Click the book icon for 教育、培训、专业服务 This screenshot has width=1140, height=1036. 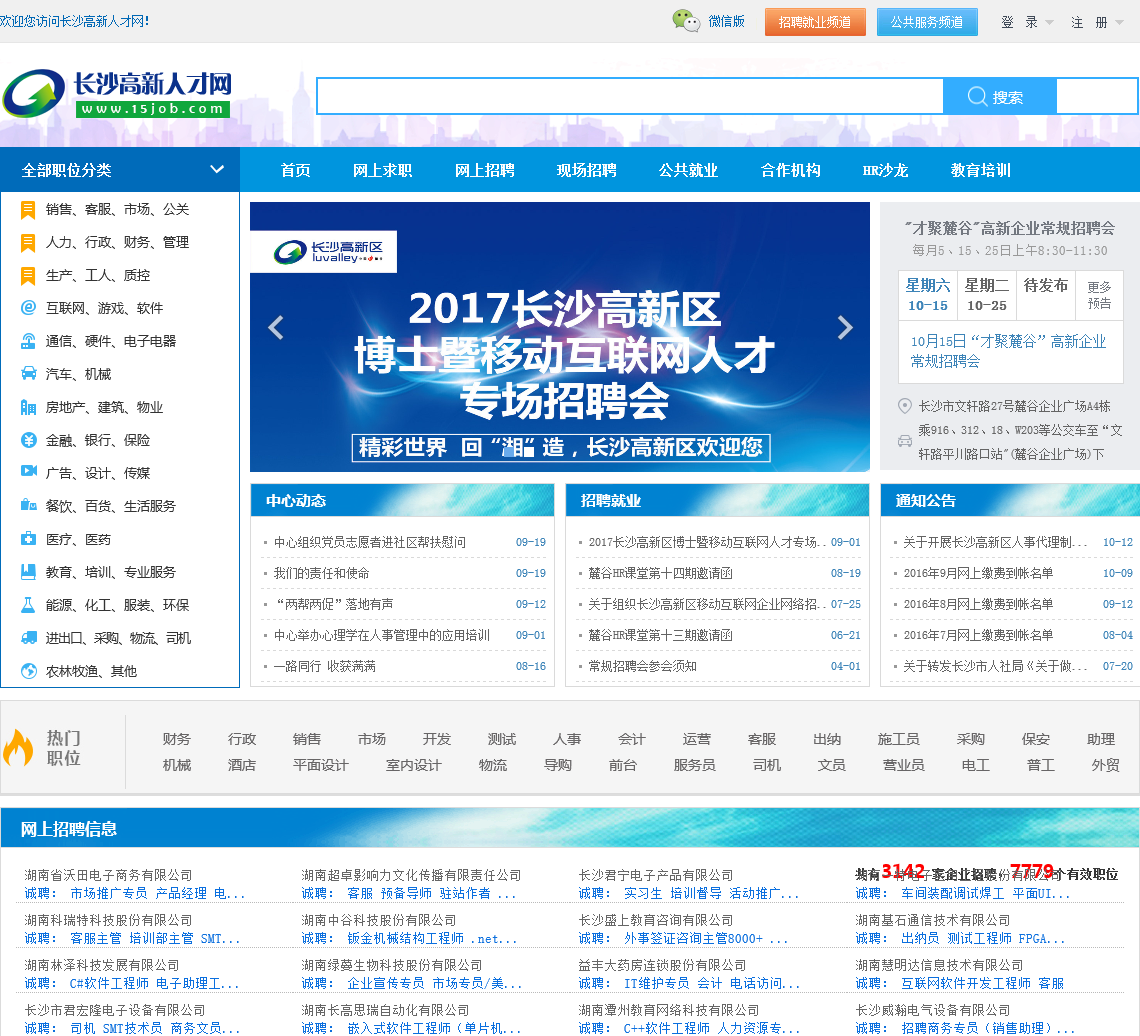click(x=28, y=571)
